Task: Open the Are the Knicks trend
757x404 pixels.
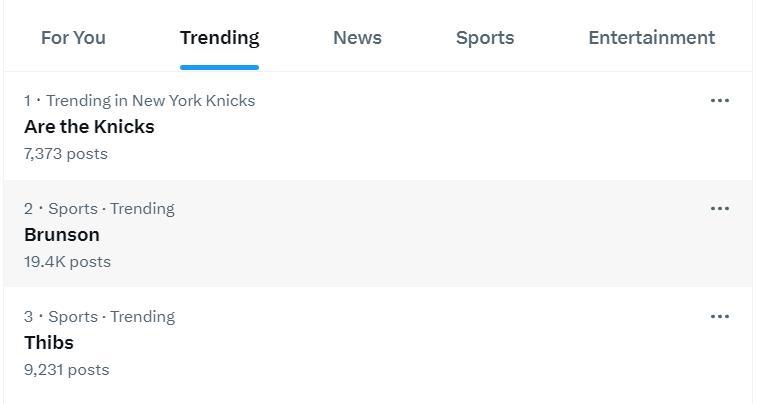Action: [x=89, y=127]
